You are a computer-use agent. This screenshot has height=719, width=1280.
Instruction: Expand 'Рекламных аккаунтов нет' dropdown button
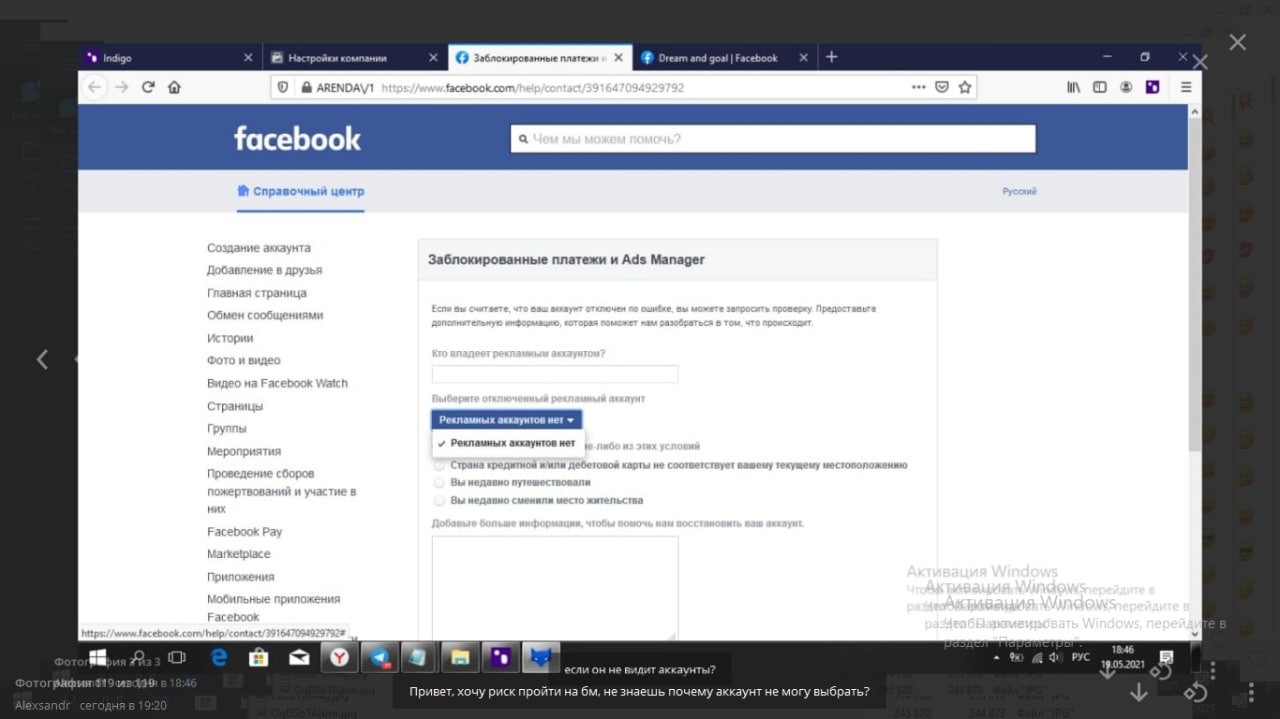[506, 420]
